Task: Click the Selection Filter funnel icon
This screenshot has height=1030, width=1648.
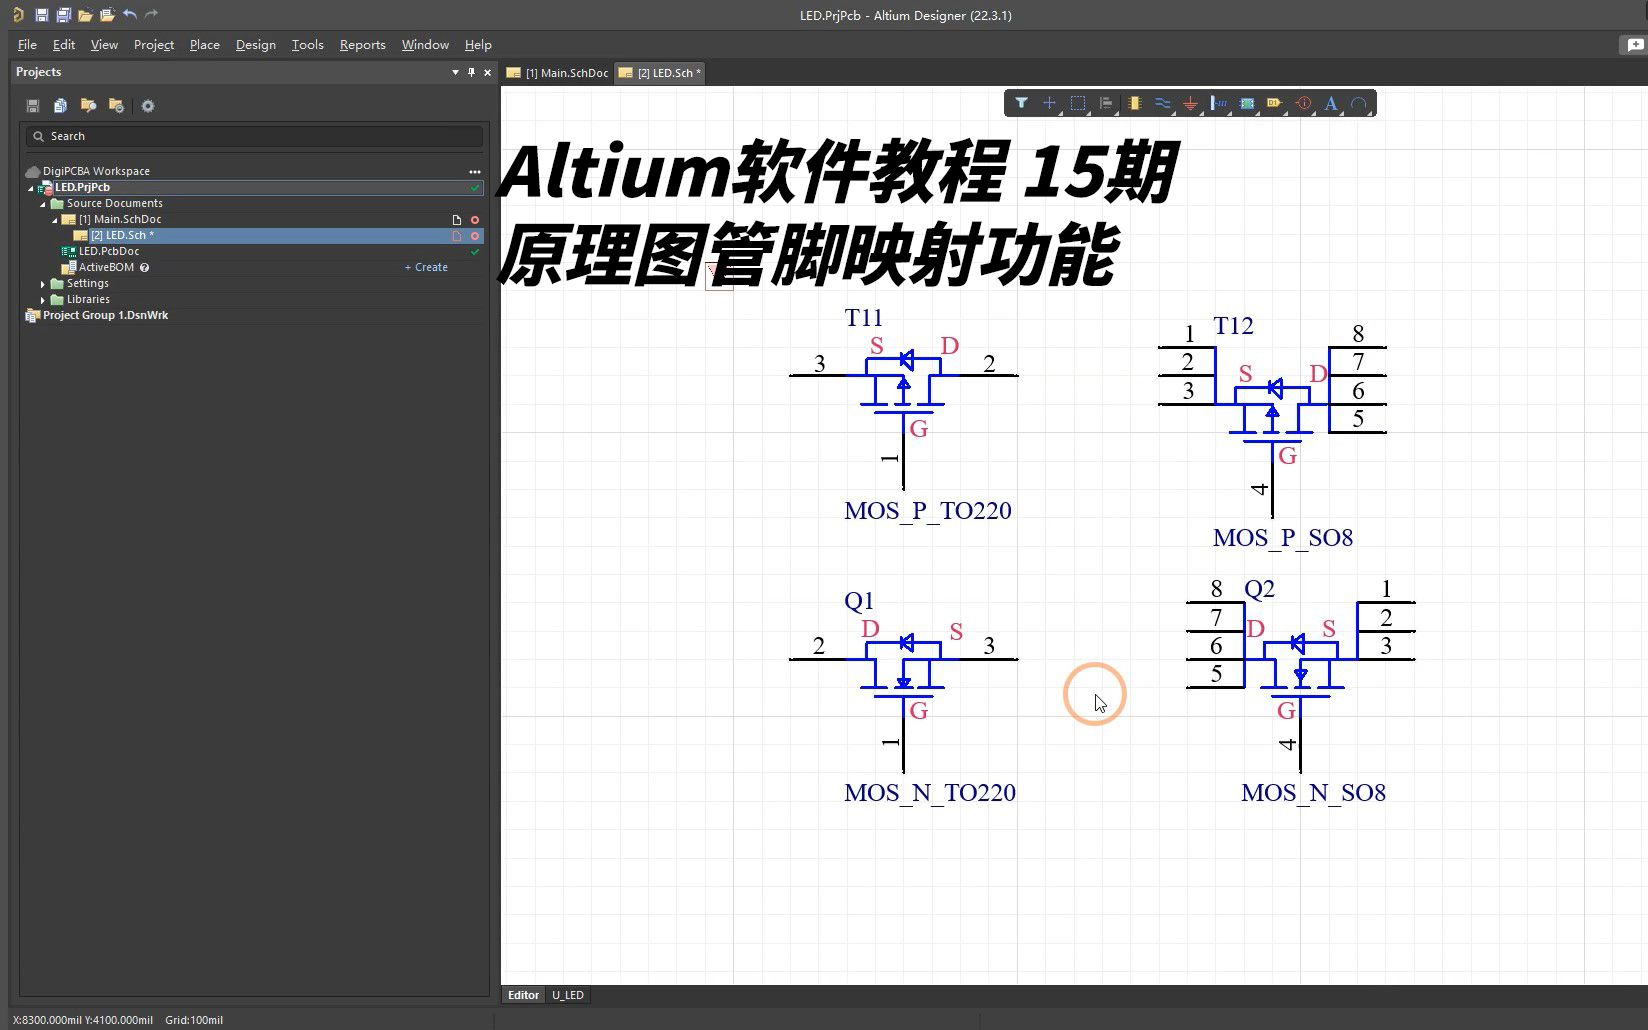Action: click(1021, 103)
